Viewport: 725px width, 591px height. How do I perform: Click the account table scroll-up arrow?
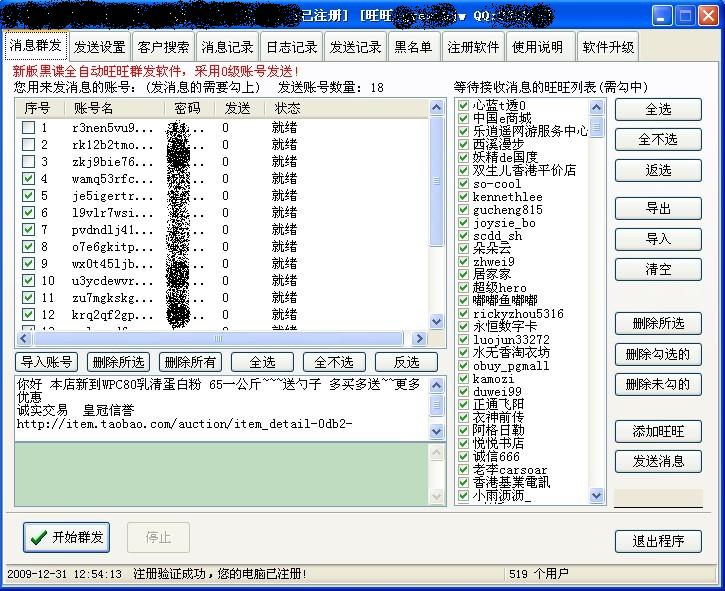(436, 108)
